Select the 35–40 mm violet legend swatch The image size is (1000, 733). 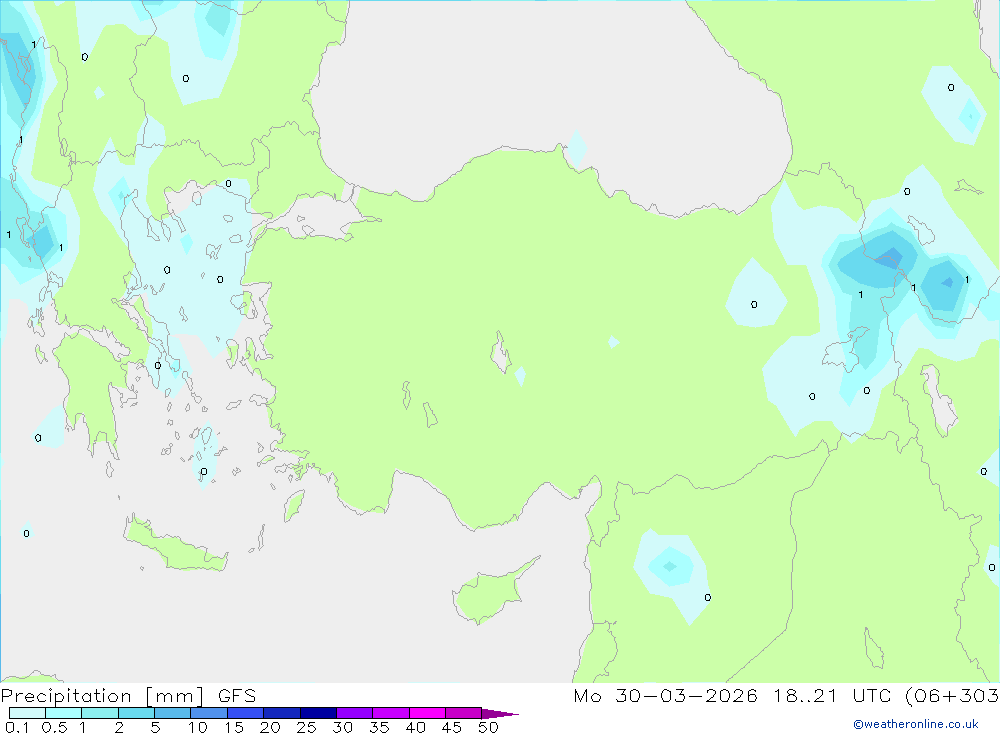(391, 713)
